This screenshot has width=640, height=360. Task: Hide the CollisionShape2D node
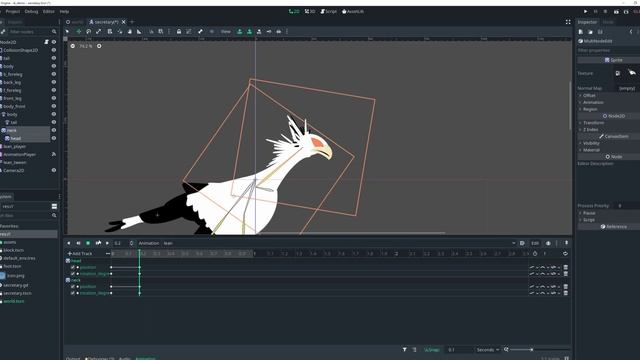coord(53,50)
